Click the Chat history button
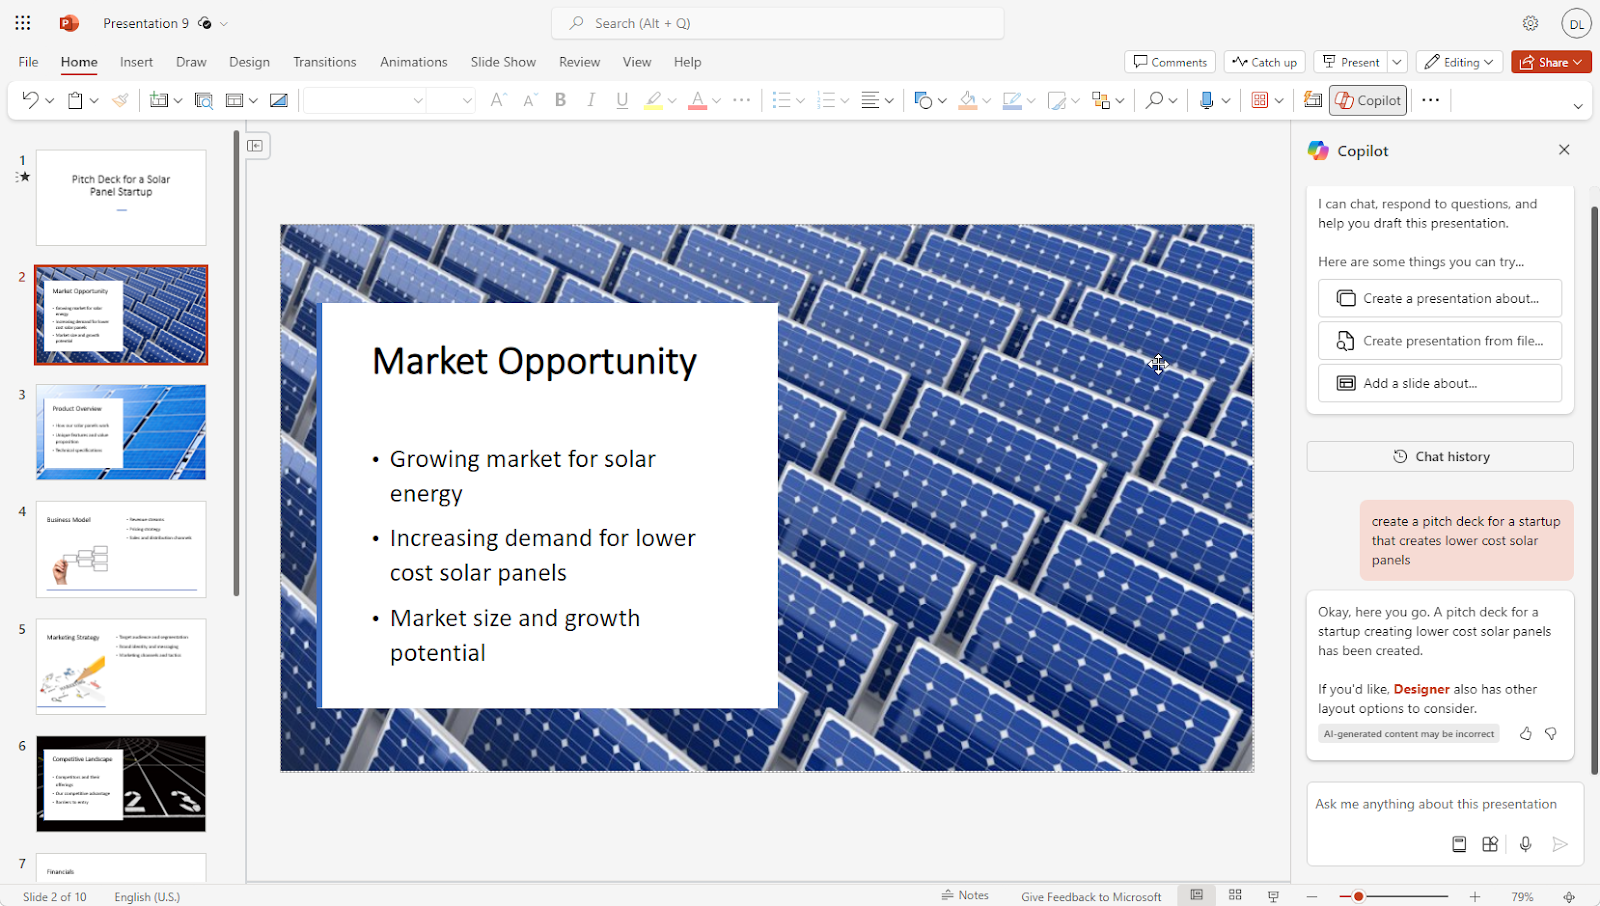This screenshot has height=906, width=1600. (x=1440, y=456)
